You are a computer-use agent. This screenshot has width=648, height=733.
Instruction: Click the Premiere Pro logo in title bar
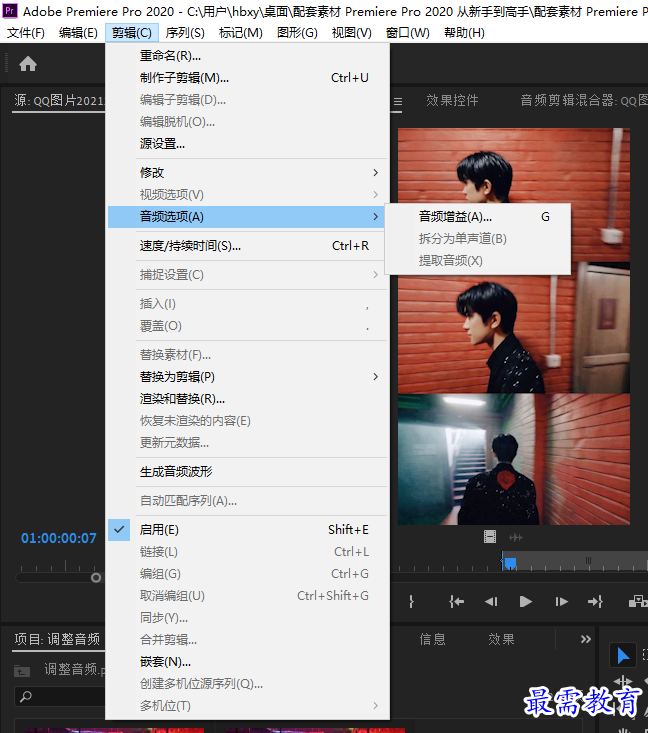pos(10,11)
